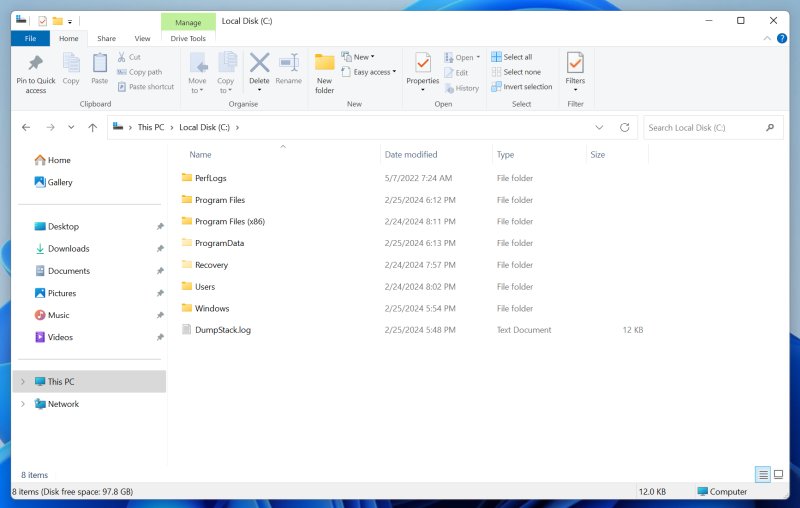This screenshot has height=508, width=800.
Task: Open the File menu tab
Action: tap(31, 38)
